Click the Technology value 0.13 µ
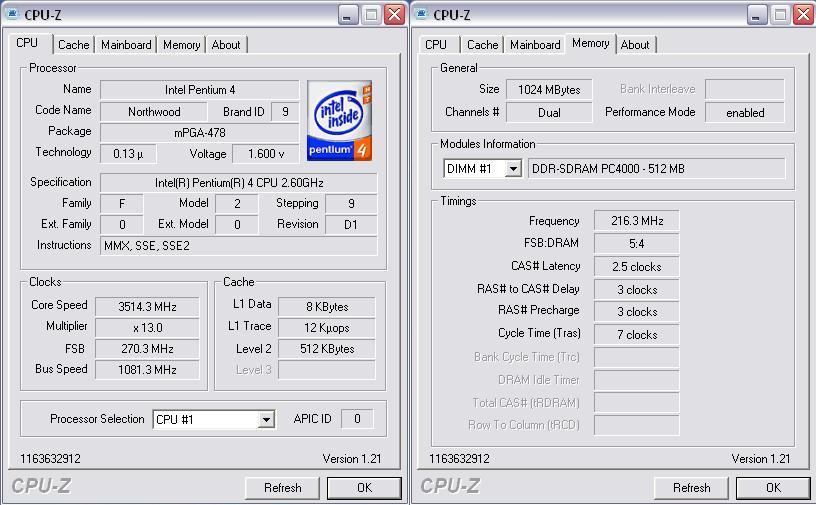 128,154
